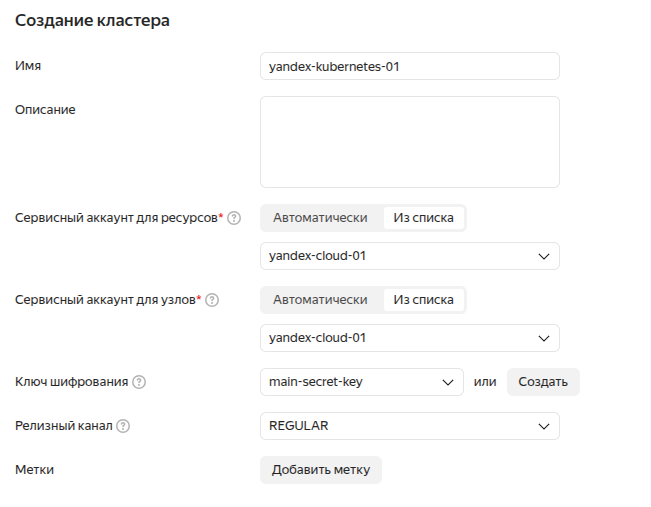
Task: Click chevron of nodes account select
Action: [544, 338]
